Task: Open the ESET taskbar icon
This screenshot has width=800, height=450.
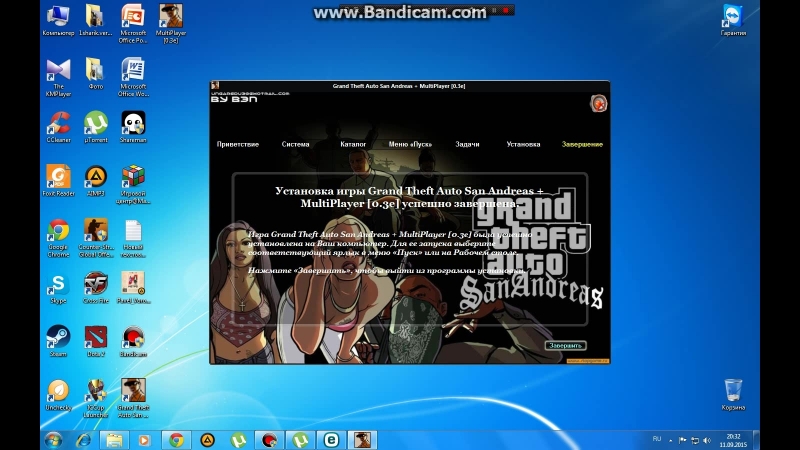Action: tap(332, 440)
